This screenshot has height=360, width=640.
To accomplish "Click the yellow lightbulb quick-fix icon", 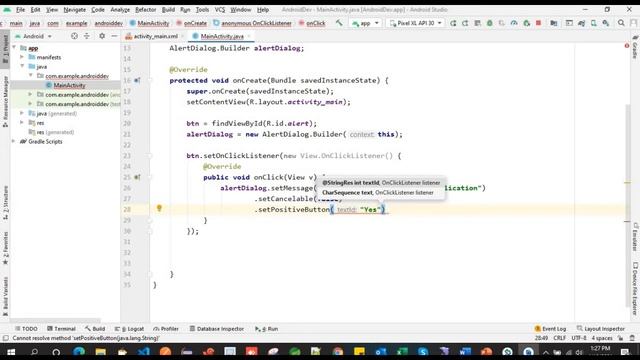I will click(159, 209).
